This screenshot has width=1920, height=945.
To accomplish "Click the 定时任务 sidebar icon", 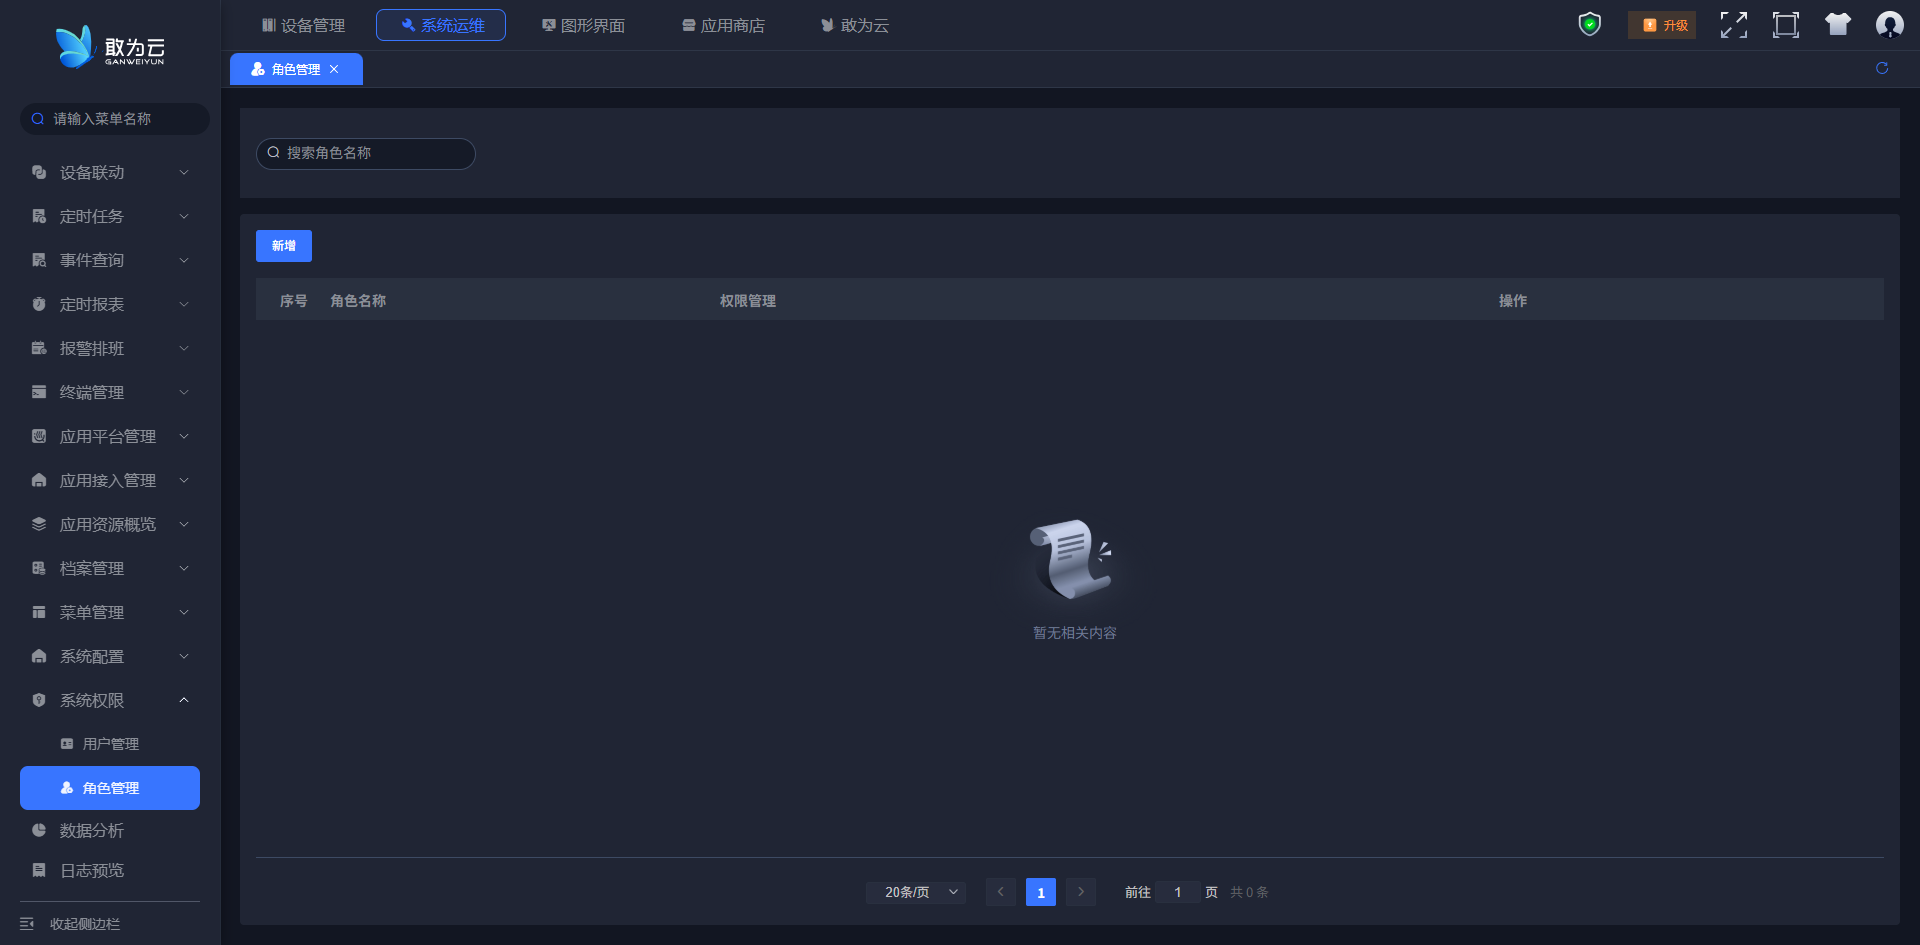I will pyautogui.click(x=39, y=216).
